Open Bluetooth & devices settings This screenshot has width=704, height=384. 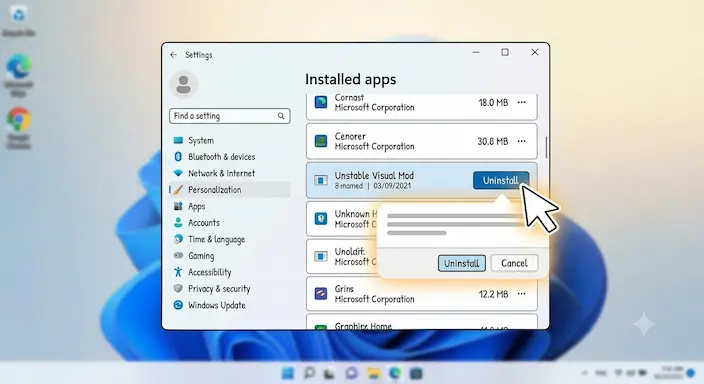[229, 157]
